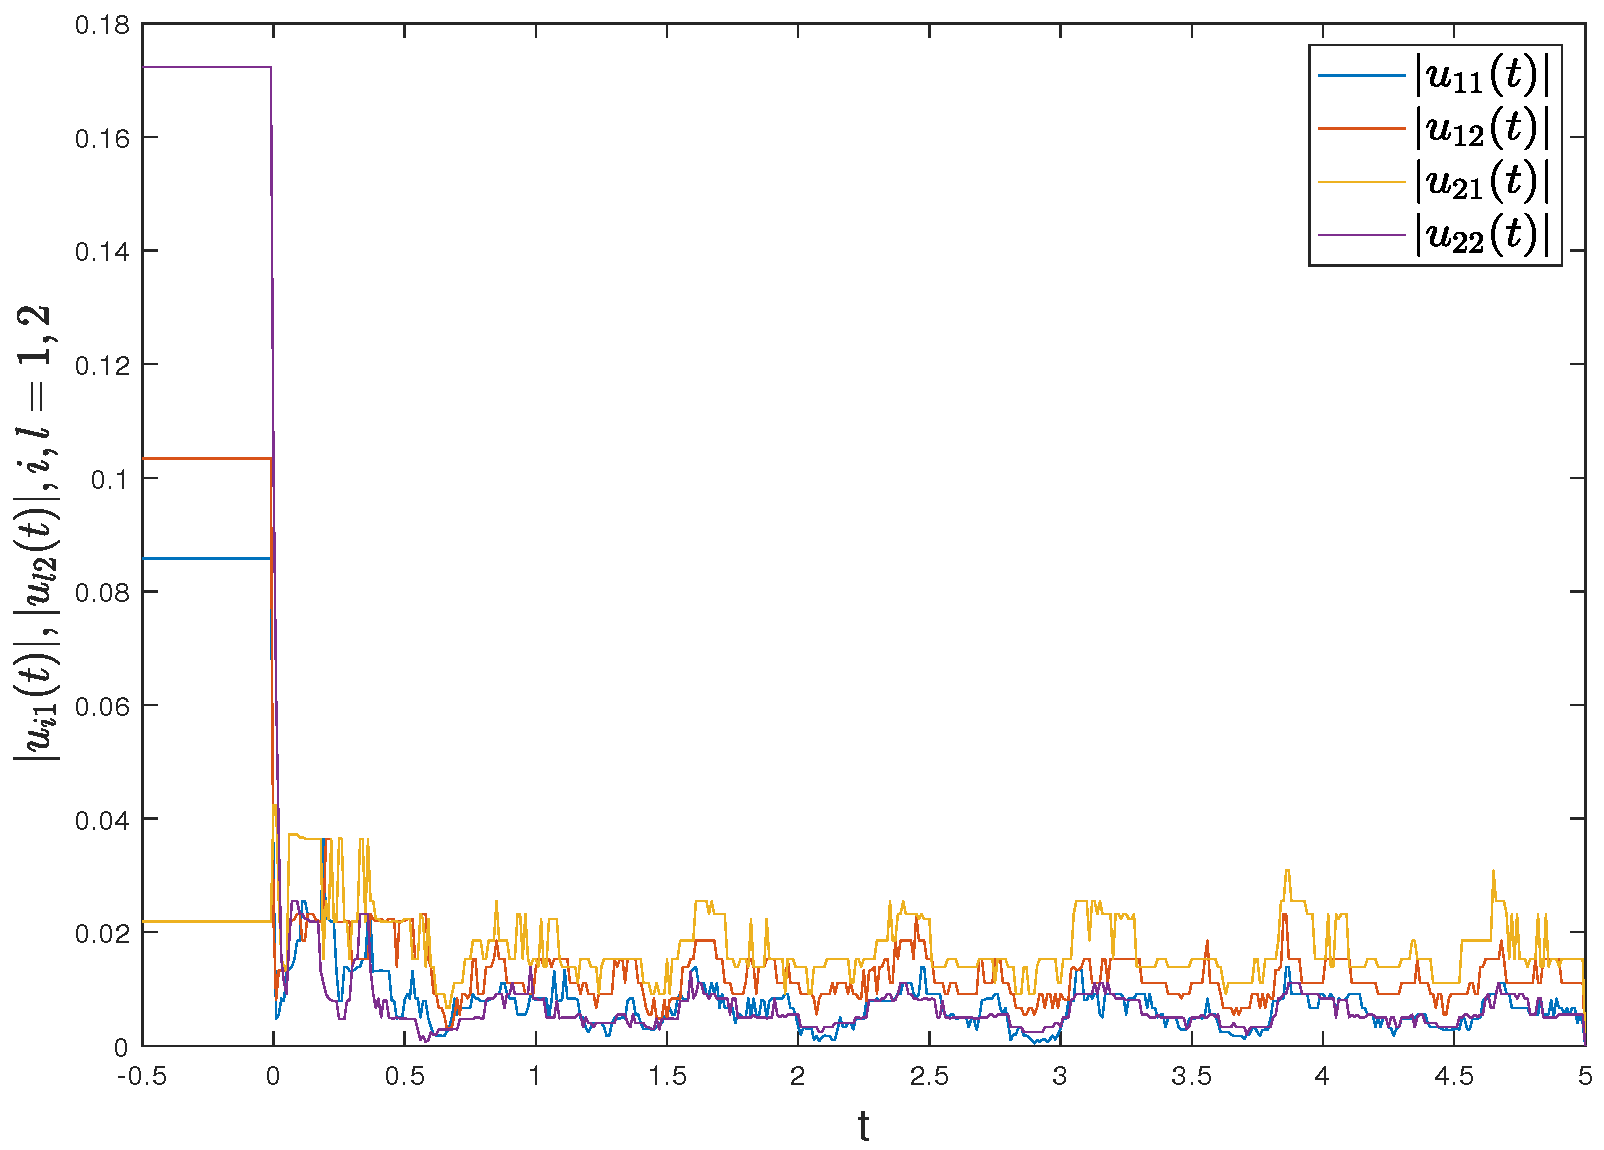Click the yellow curve's flat segment before t=0
The width and height of the screenshot is (1604, 1150).
(x=207, y=921)
